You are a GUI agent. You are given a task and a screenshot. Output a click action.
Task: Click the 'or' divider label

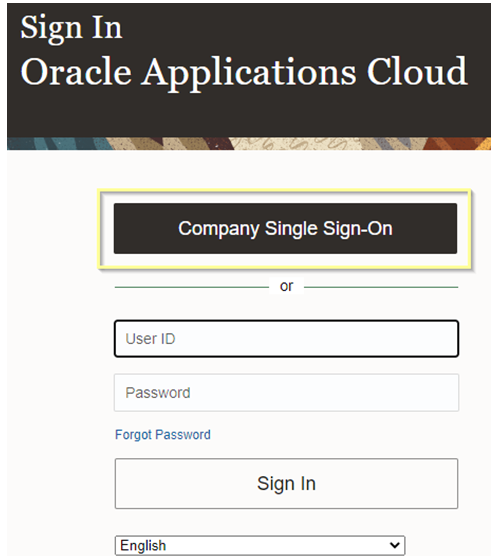[x=286, y=286]
